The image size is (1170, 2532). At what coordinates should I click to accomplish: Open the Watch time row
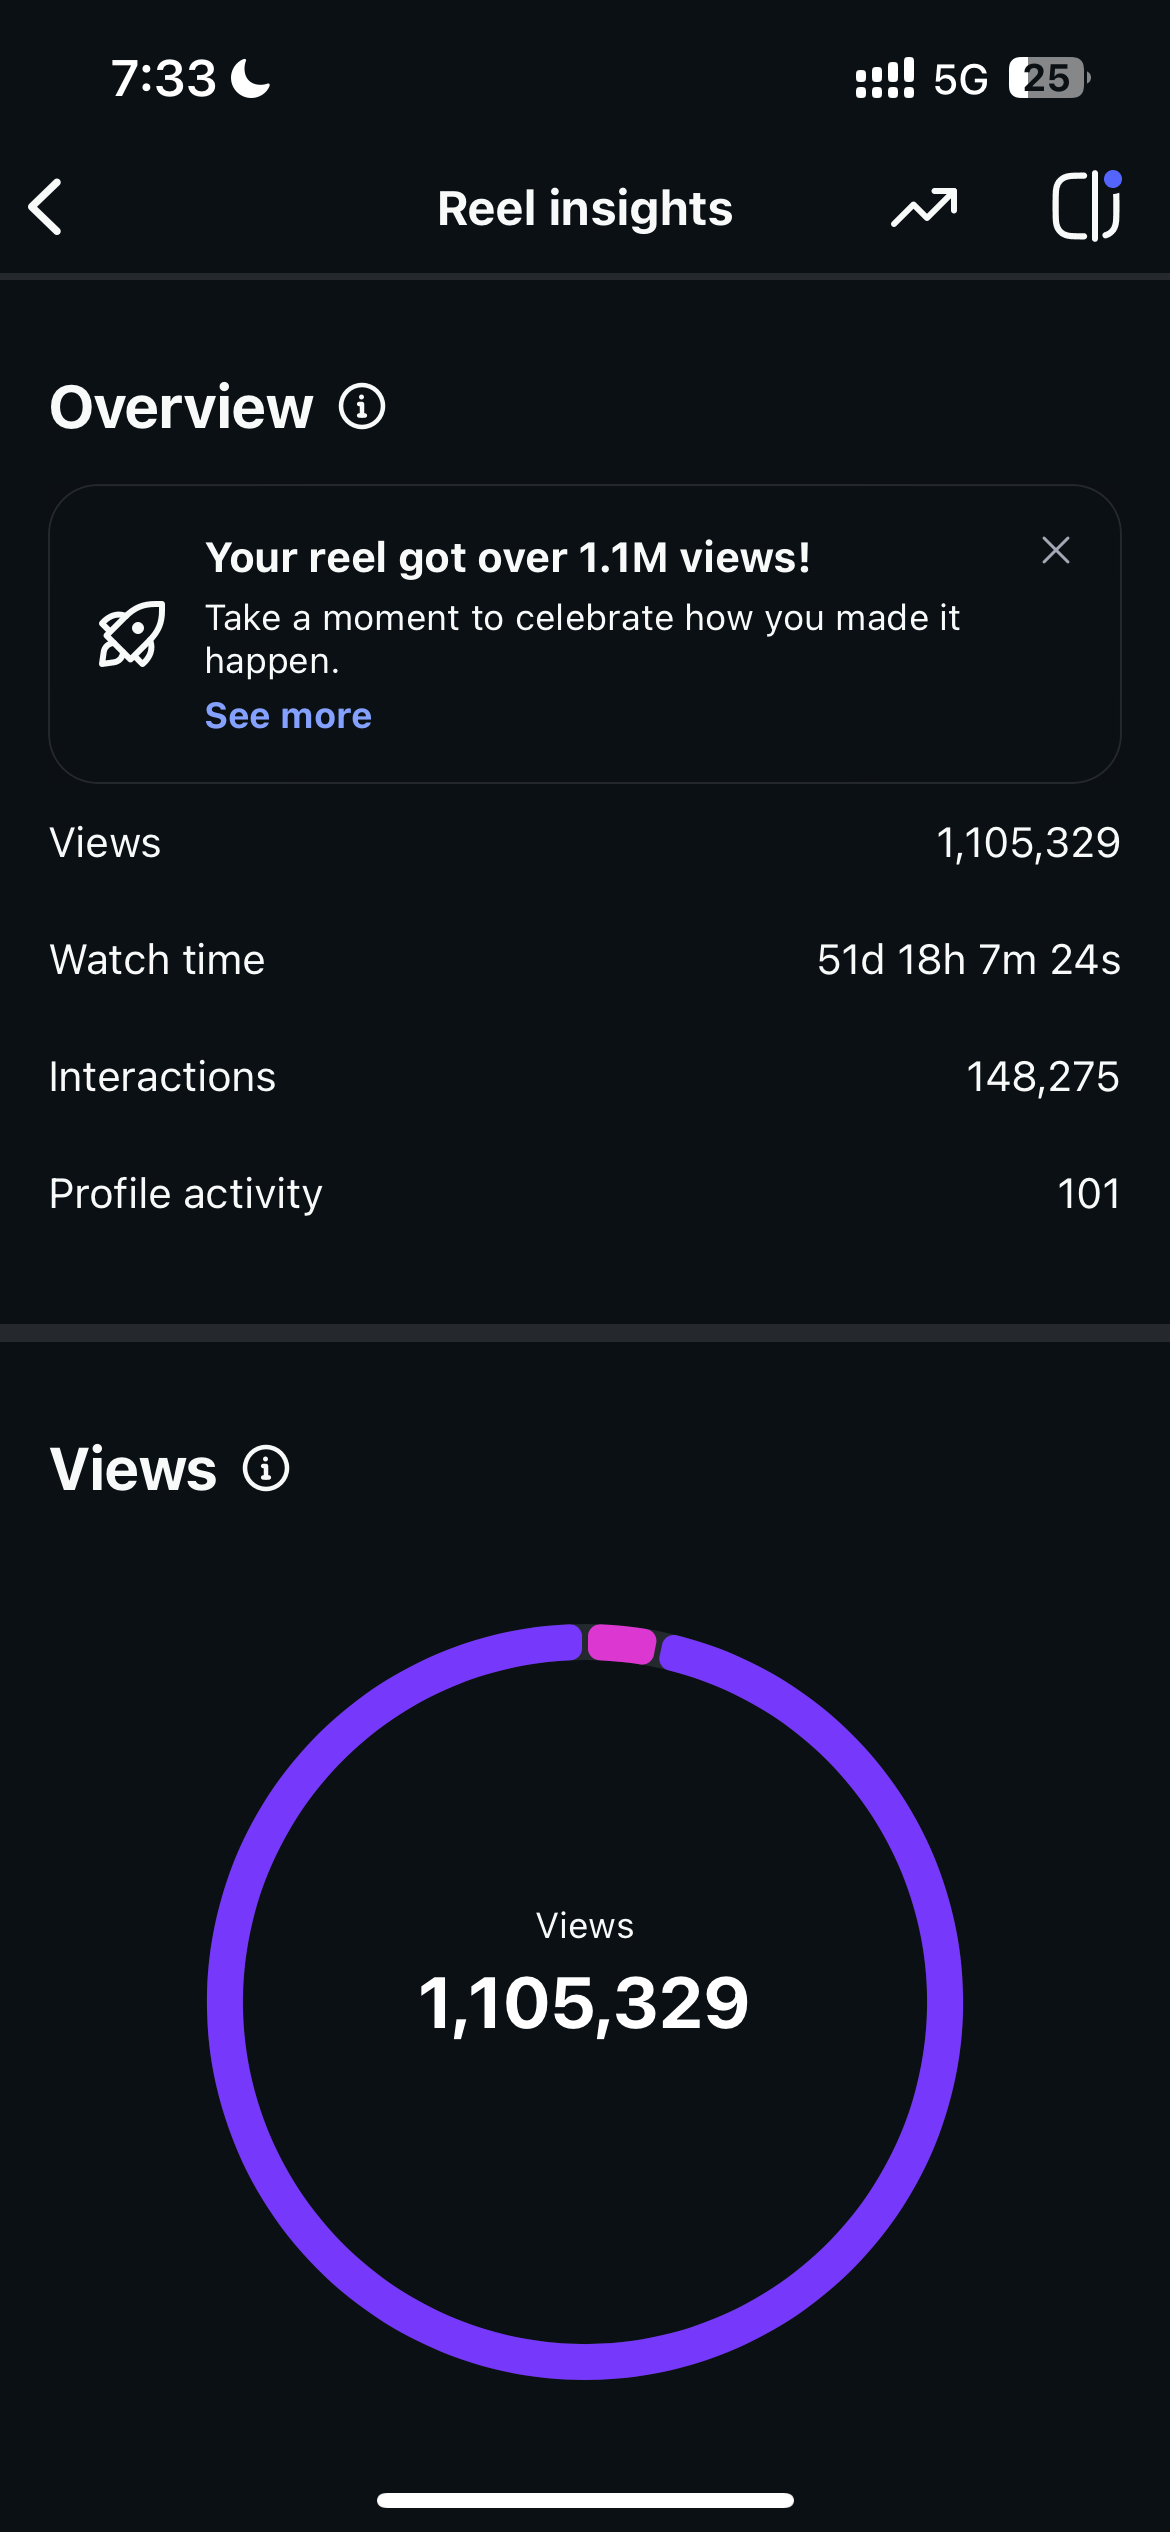pyautogui.click(x=585, y=960)
